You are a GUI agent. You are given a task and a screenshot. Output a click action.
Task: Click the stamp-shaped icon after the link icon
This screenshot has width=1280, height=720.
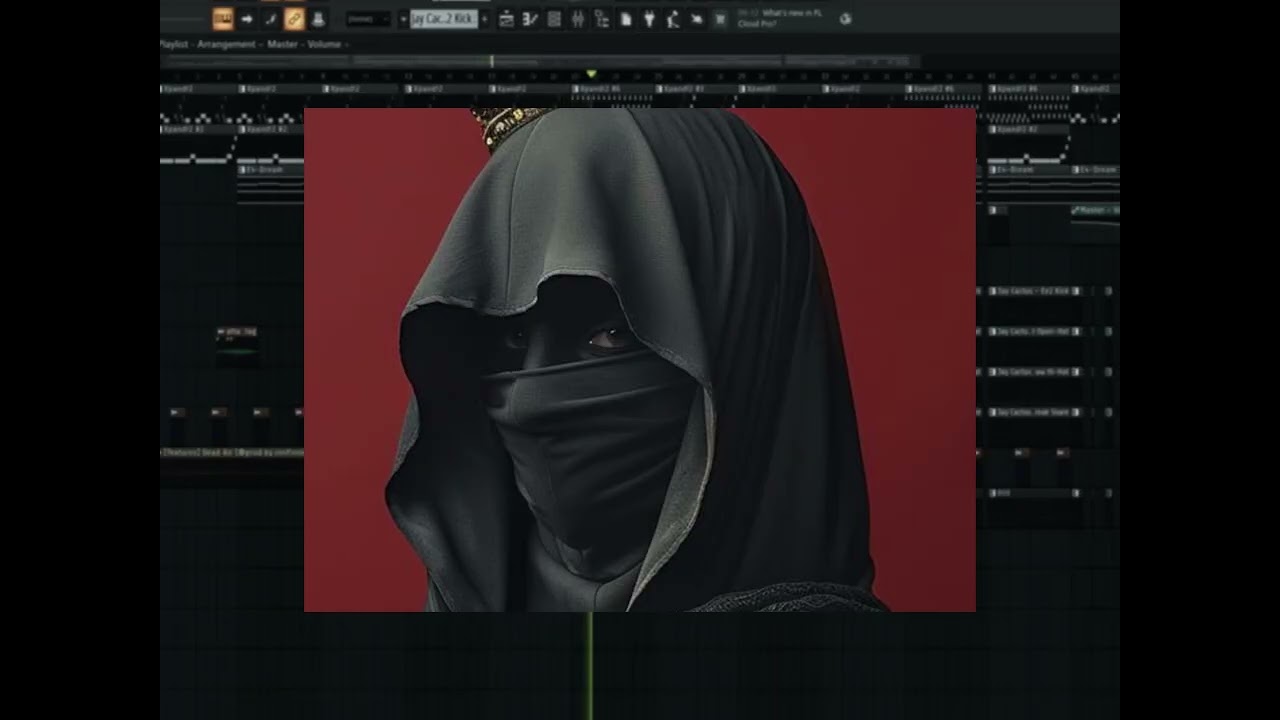coord(318,18)
